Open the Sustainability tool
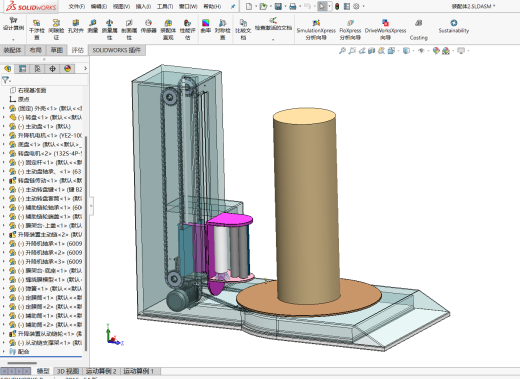520x379 pixels. tap(454, 26)
